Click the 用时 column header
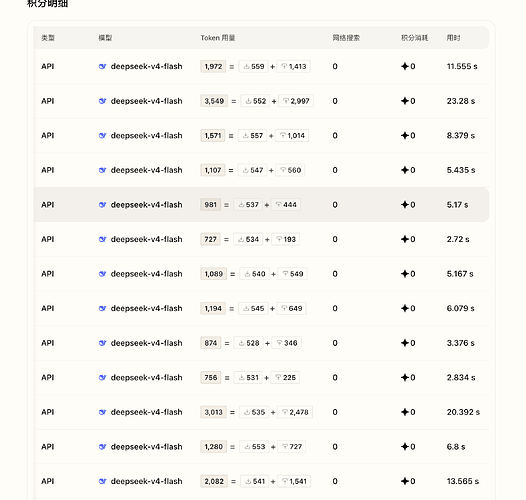The width and height of the screenshot is (526, 500). 453,38
